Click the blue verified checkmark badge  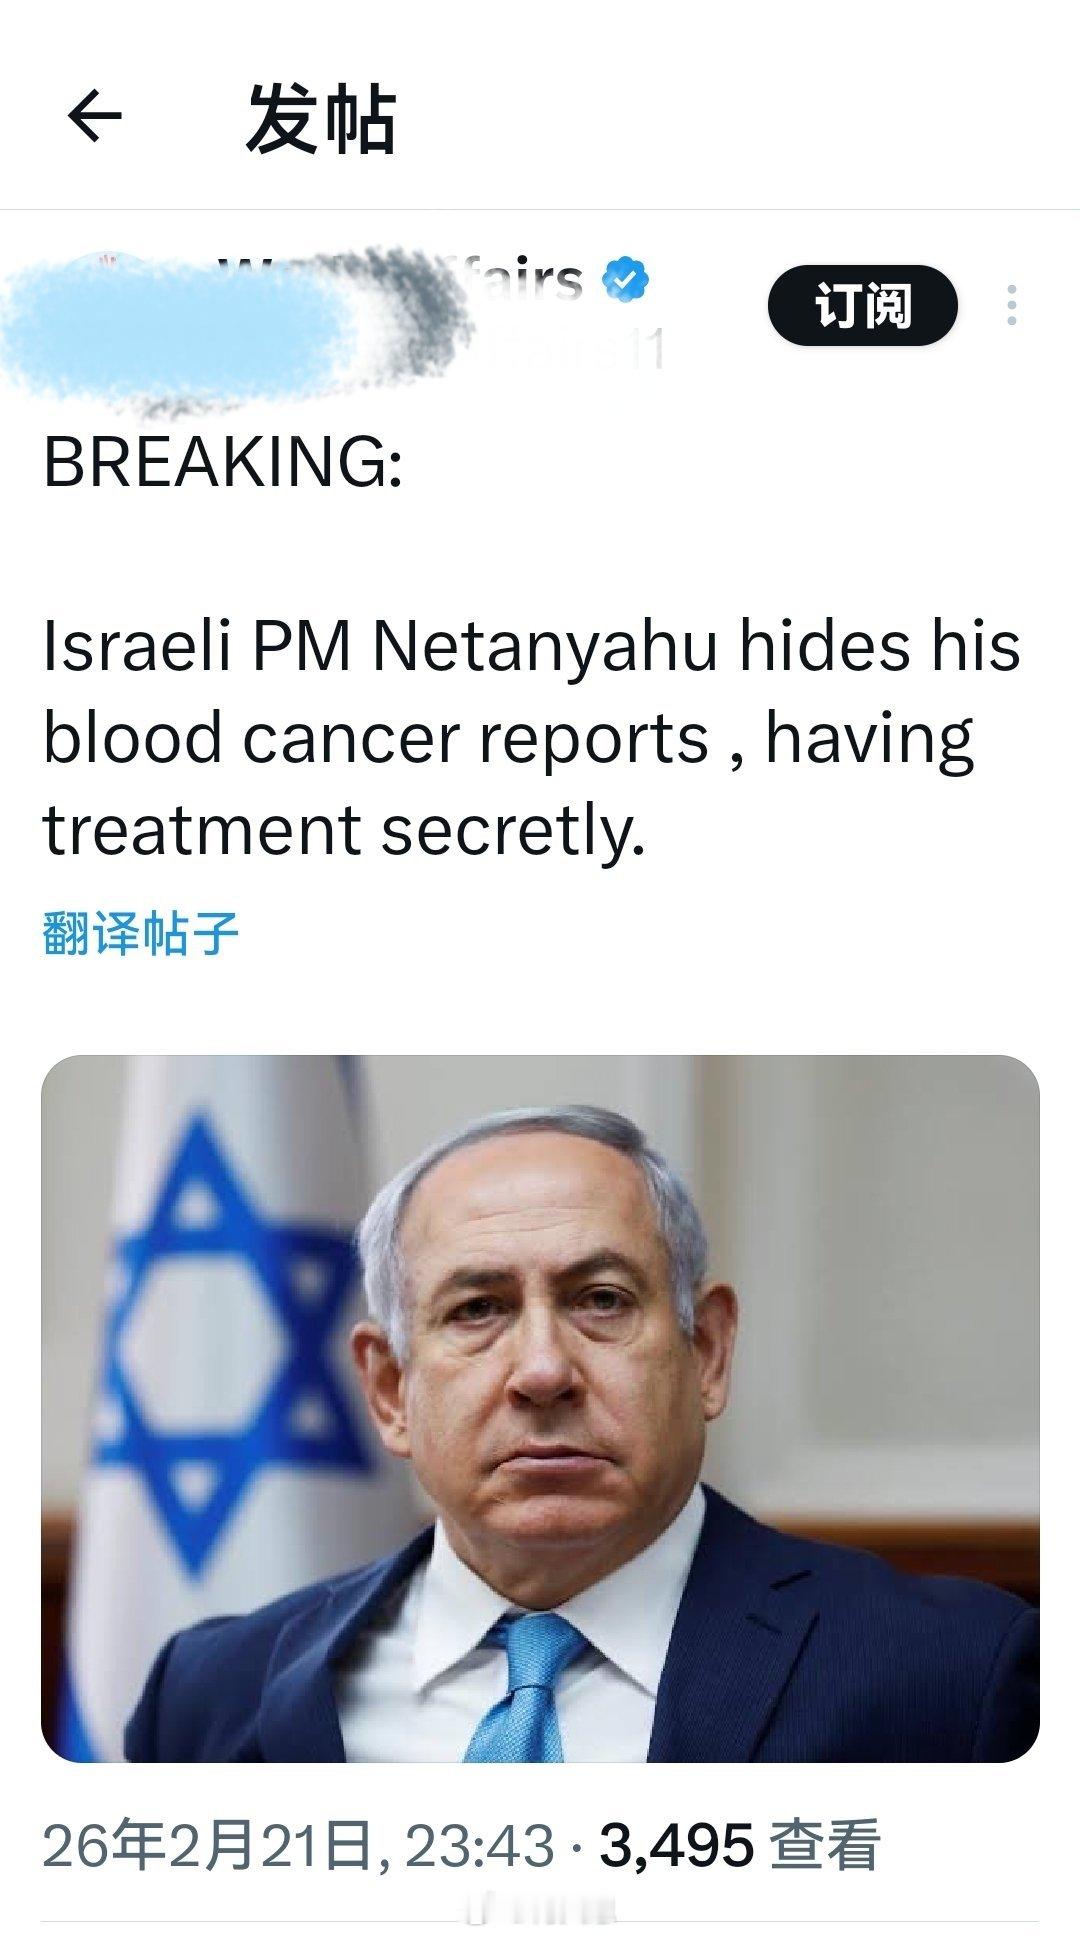click(x=626, y=281)
